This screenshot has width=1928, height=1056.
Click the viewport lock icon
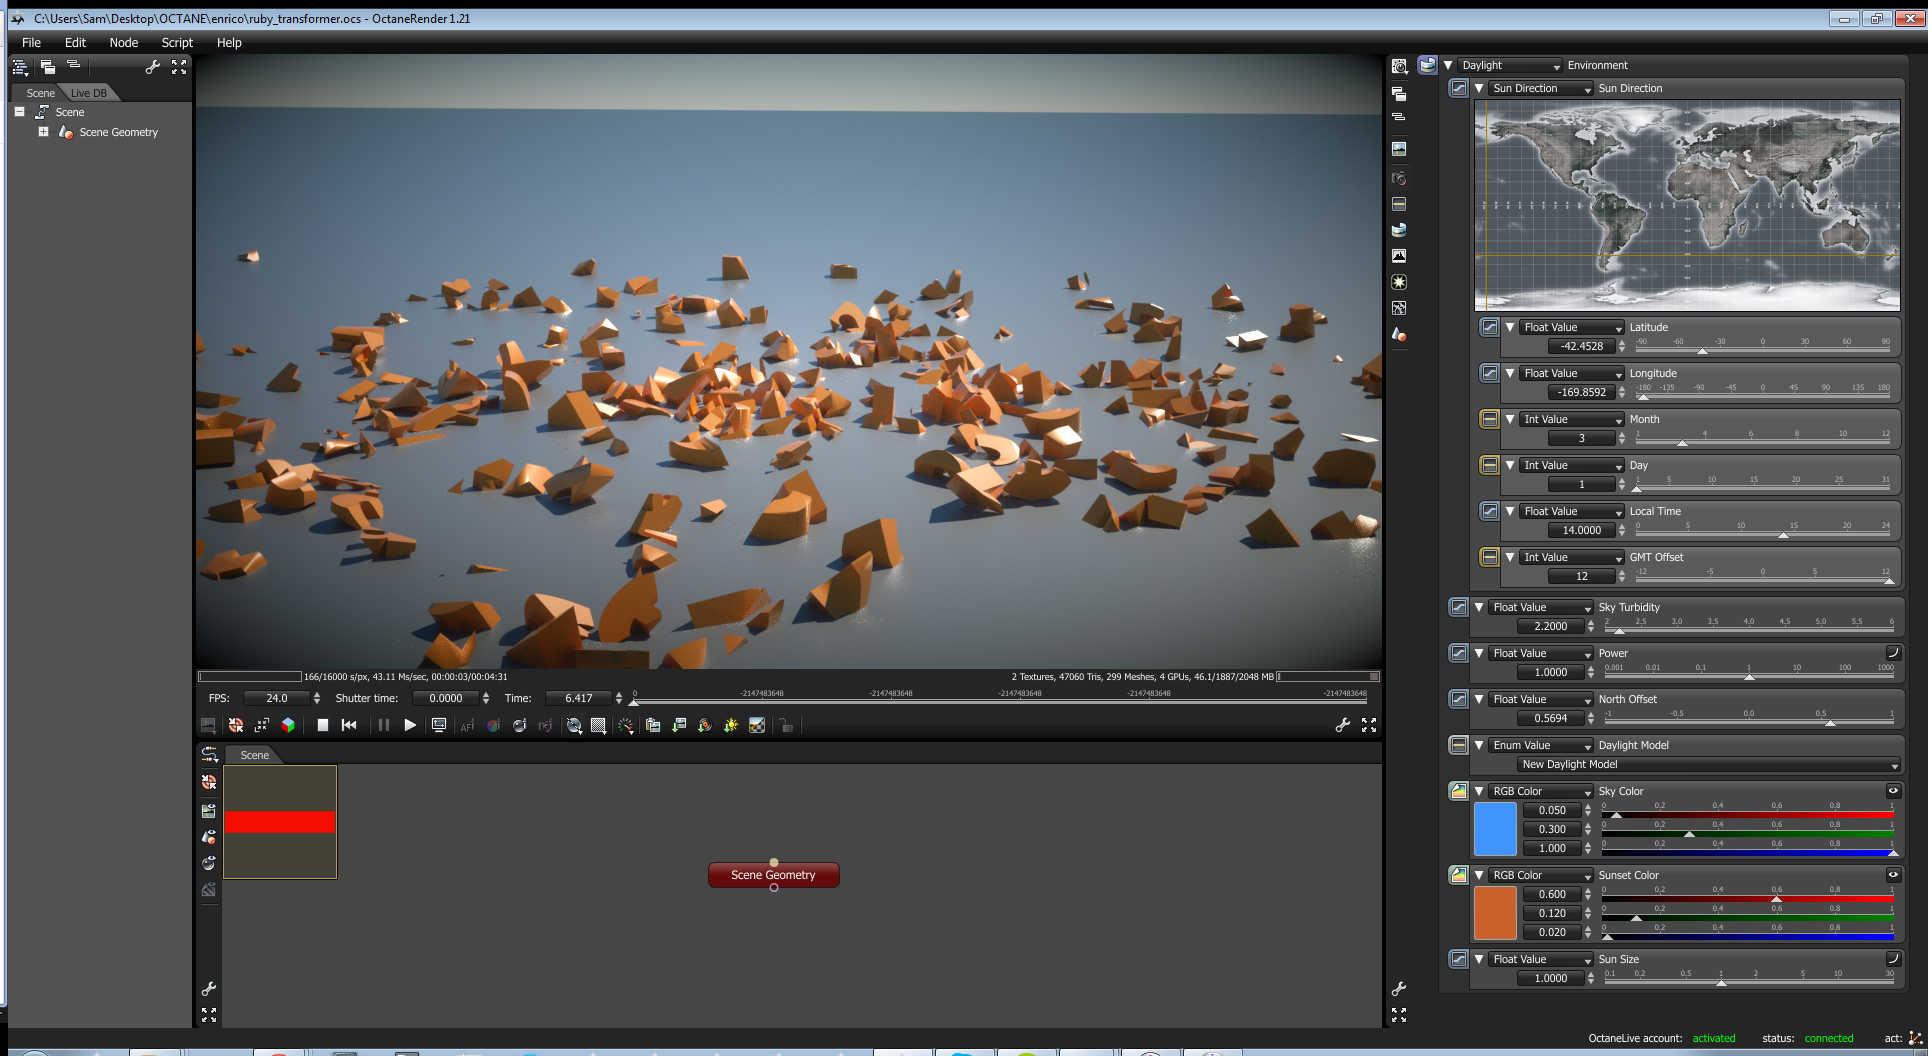787,725
